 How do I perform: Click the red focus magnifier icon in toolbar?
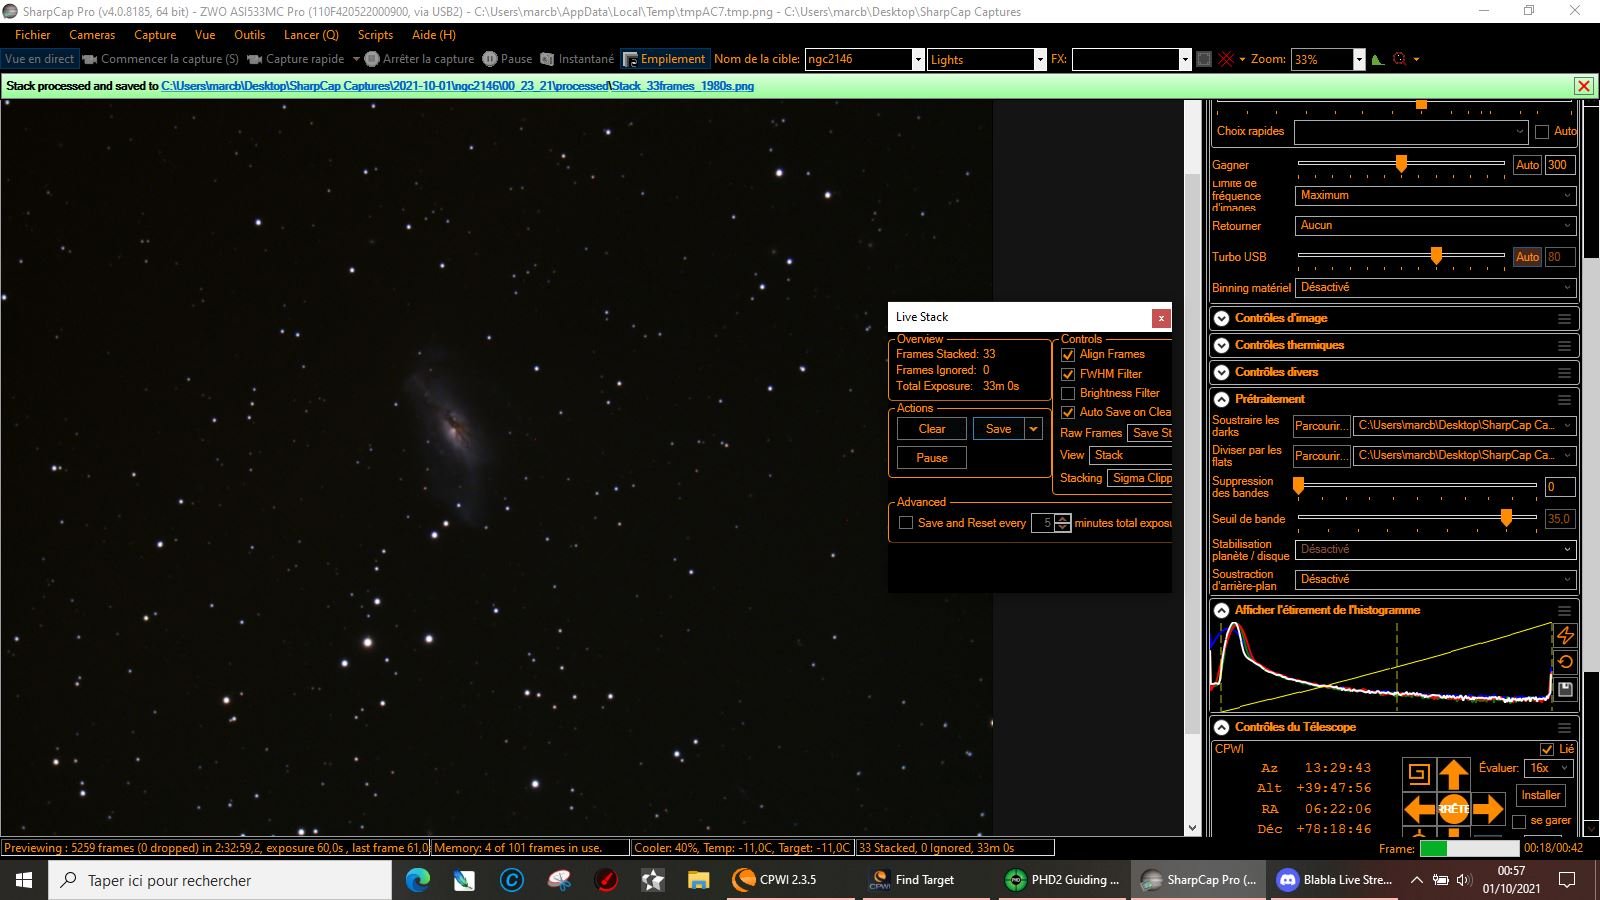point(1400,59)
